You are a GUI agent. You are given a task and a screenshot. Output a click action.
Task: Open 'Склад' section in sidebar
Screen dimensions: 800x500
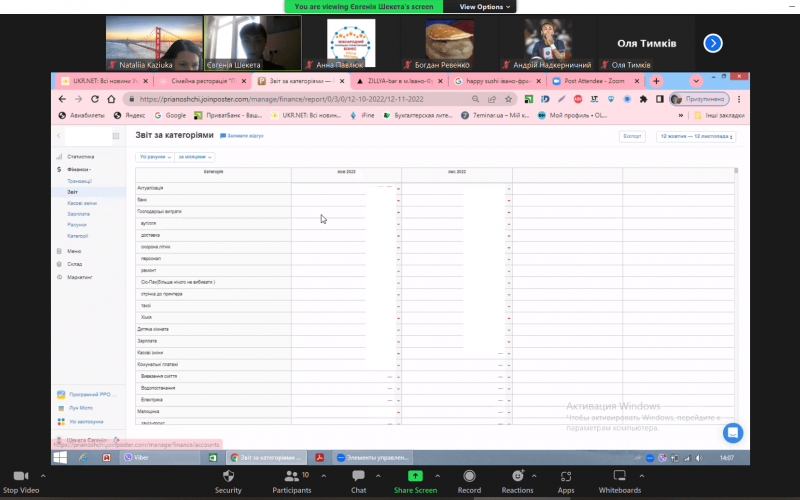tap(74, 264)
